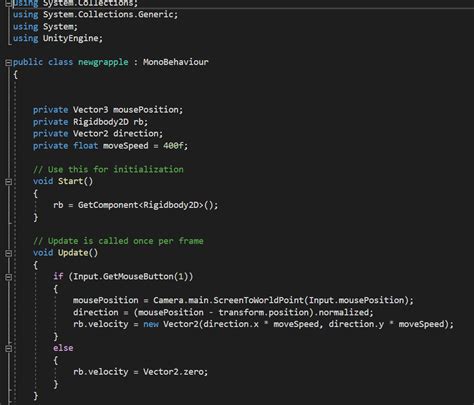474x405 pixels.
Task: Click 'Vector3 mousePosition;' field declaration
Action: (128, 110)
